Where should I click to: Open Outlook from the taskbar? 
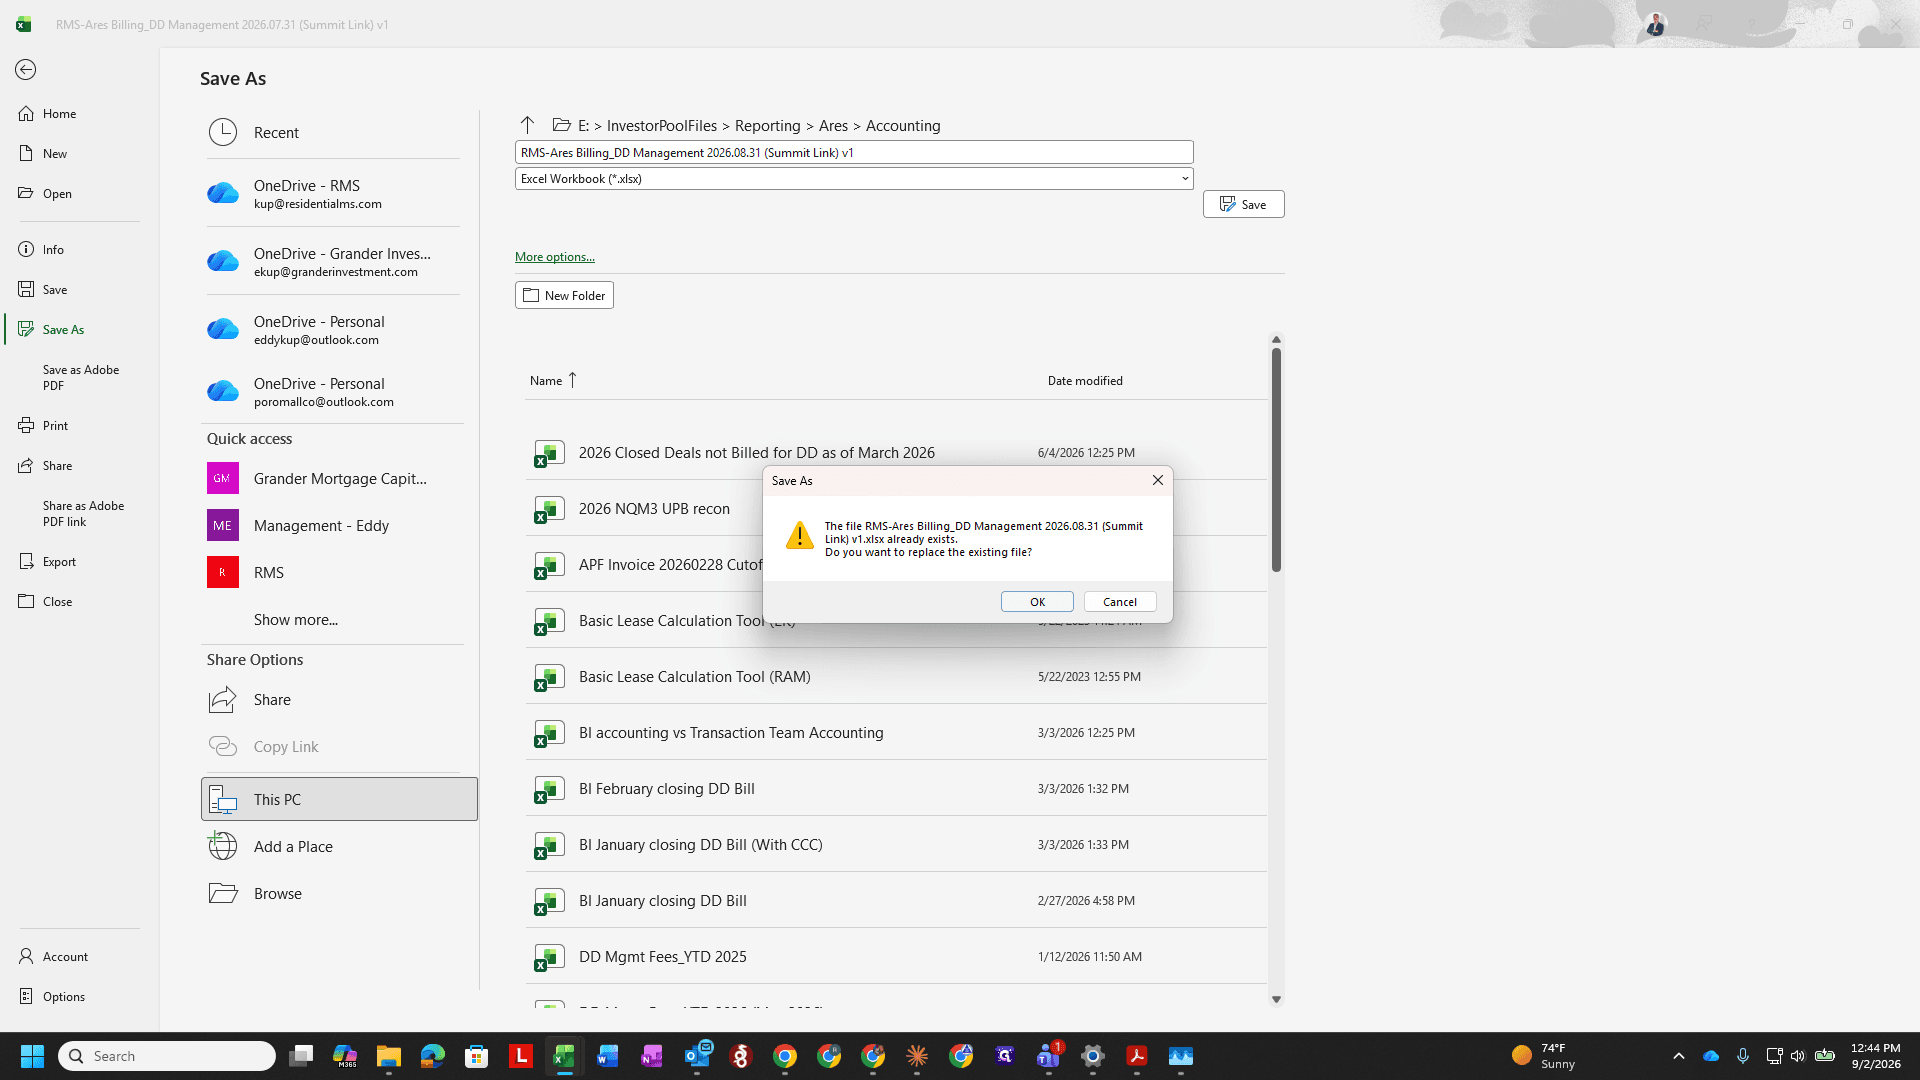pyautogui.click(x=697, y=1056)
